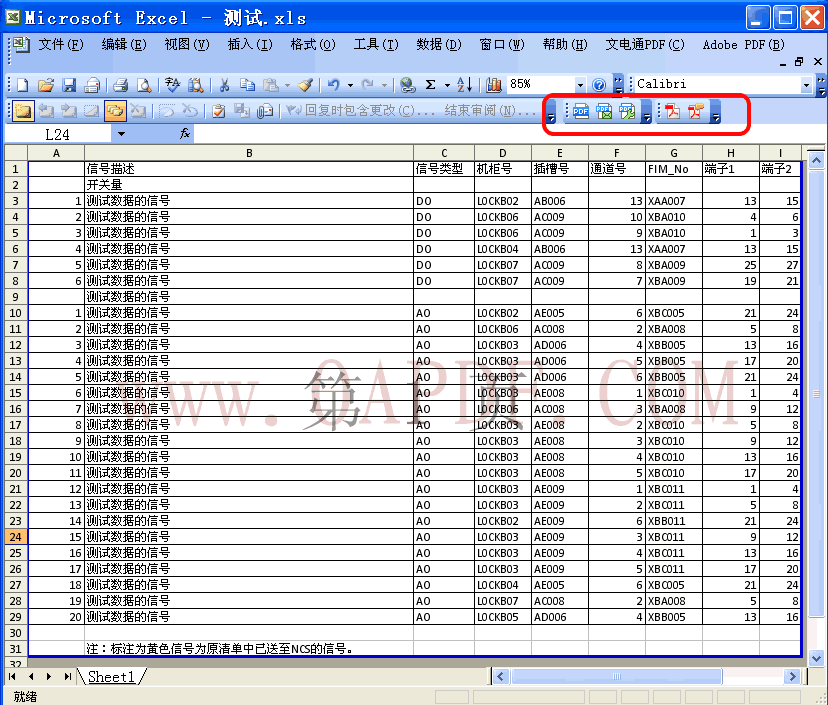Viewport: 828px width, 705px height.
Task: Click the Name Box showing L24
Action: click(58, 134)
